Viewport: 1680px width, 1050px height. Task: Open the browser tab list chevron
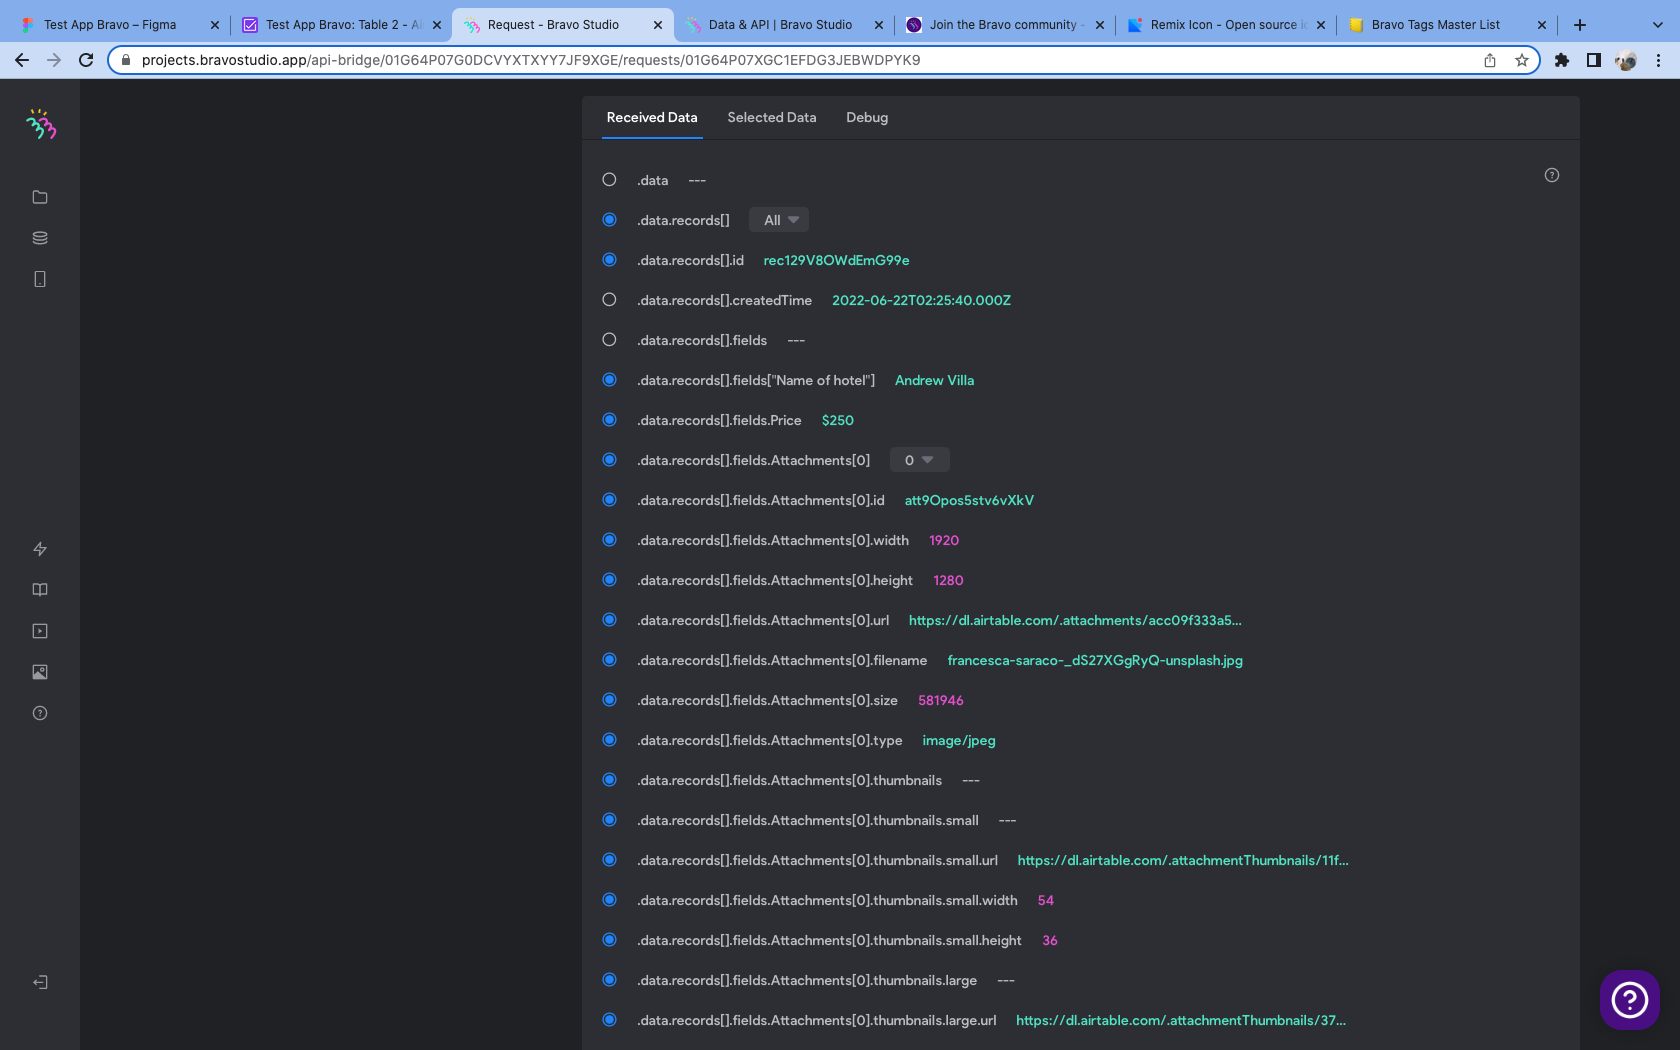pos(1657,25)
